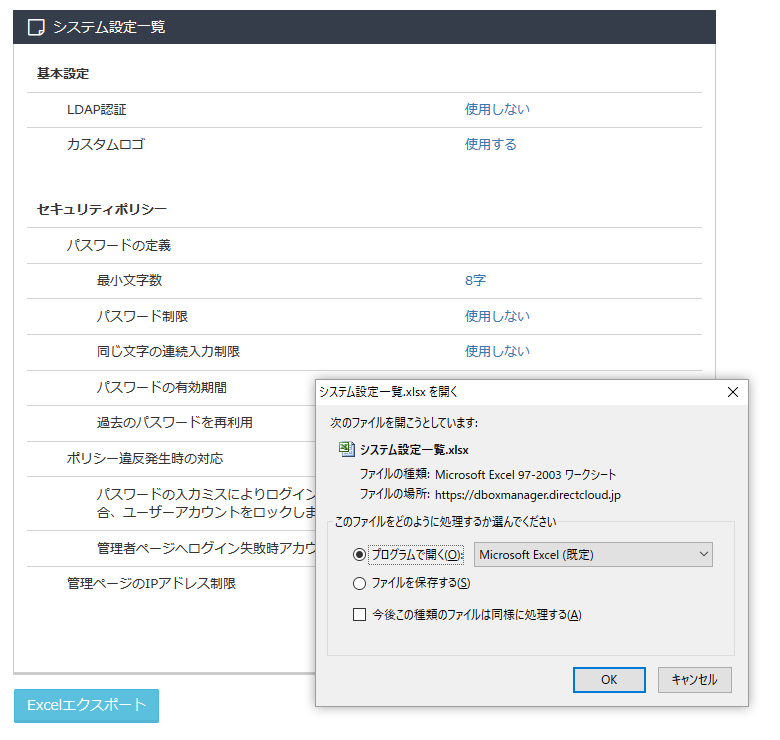Viewport: 780px width, 740px height.
Task: Select the 'ファイルを保存する' radio option
Action: coord(359,583)
